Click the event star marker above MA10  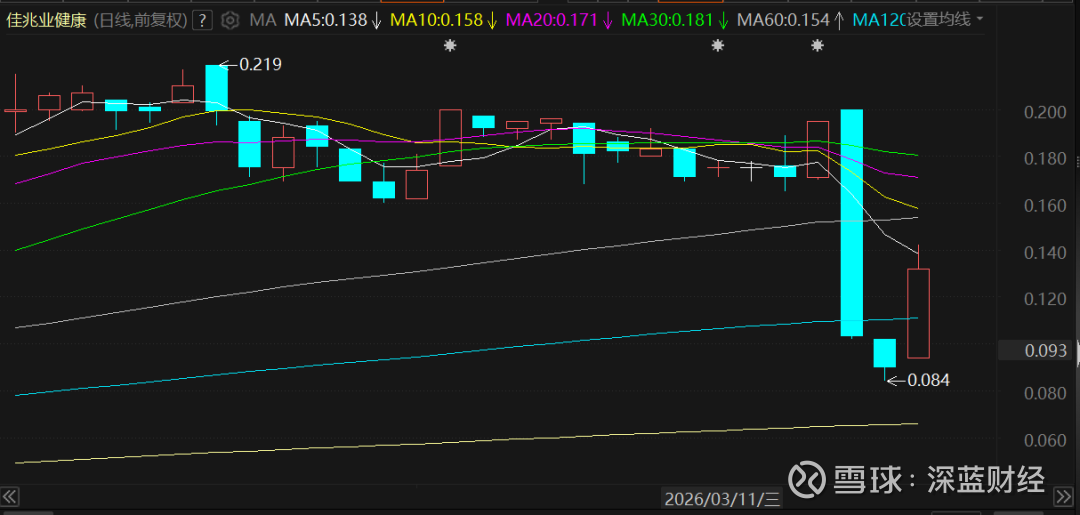[450, 46]
